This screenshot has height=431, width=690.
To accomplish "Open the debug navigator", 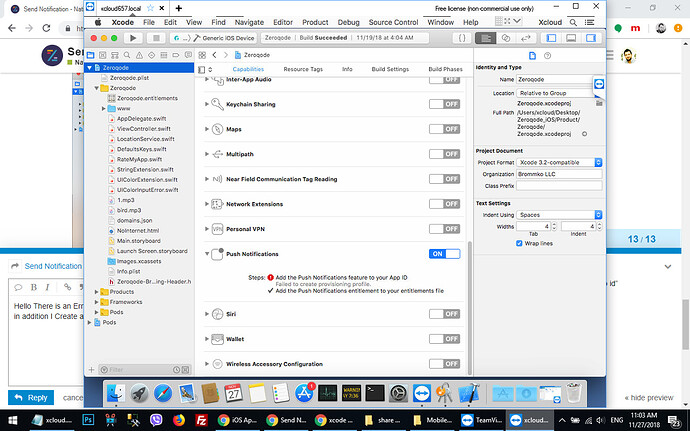I will pyautogui.click(x=164, y=55).
